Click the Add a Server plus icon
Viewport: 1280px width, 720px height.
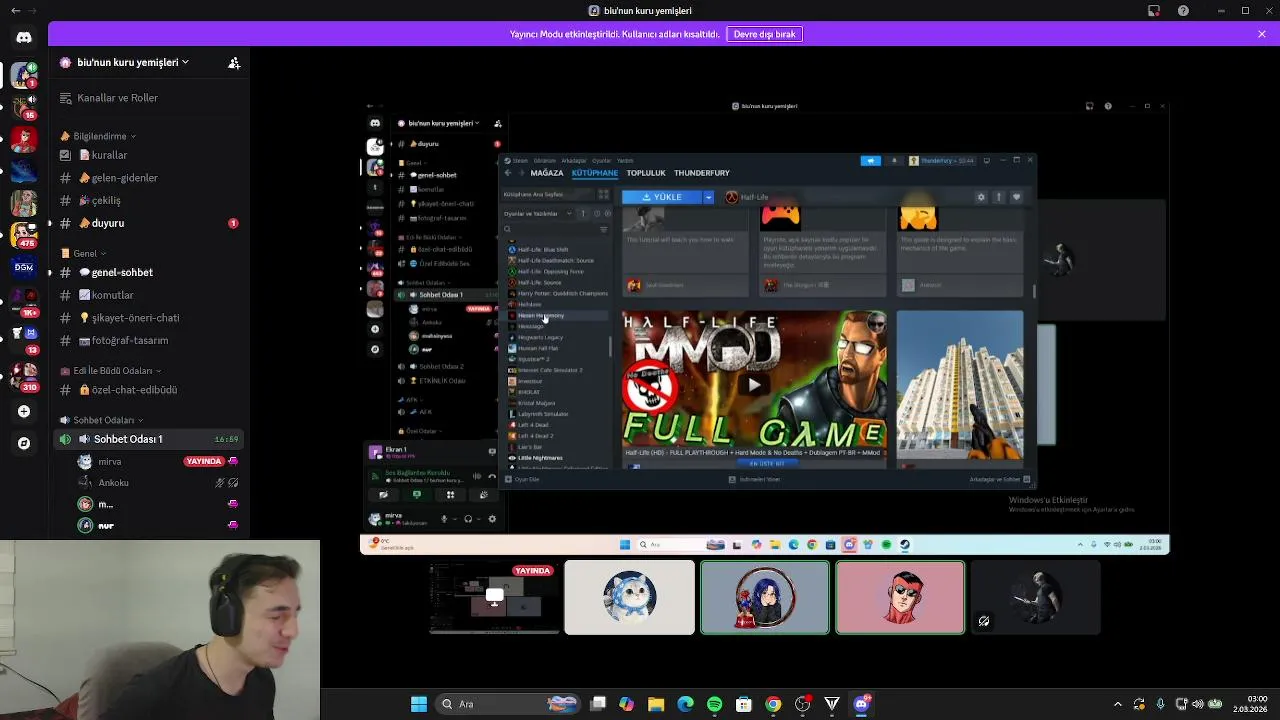[x=24, y=411]
